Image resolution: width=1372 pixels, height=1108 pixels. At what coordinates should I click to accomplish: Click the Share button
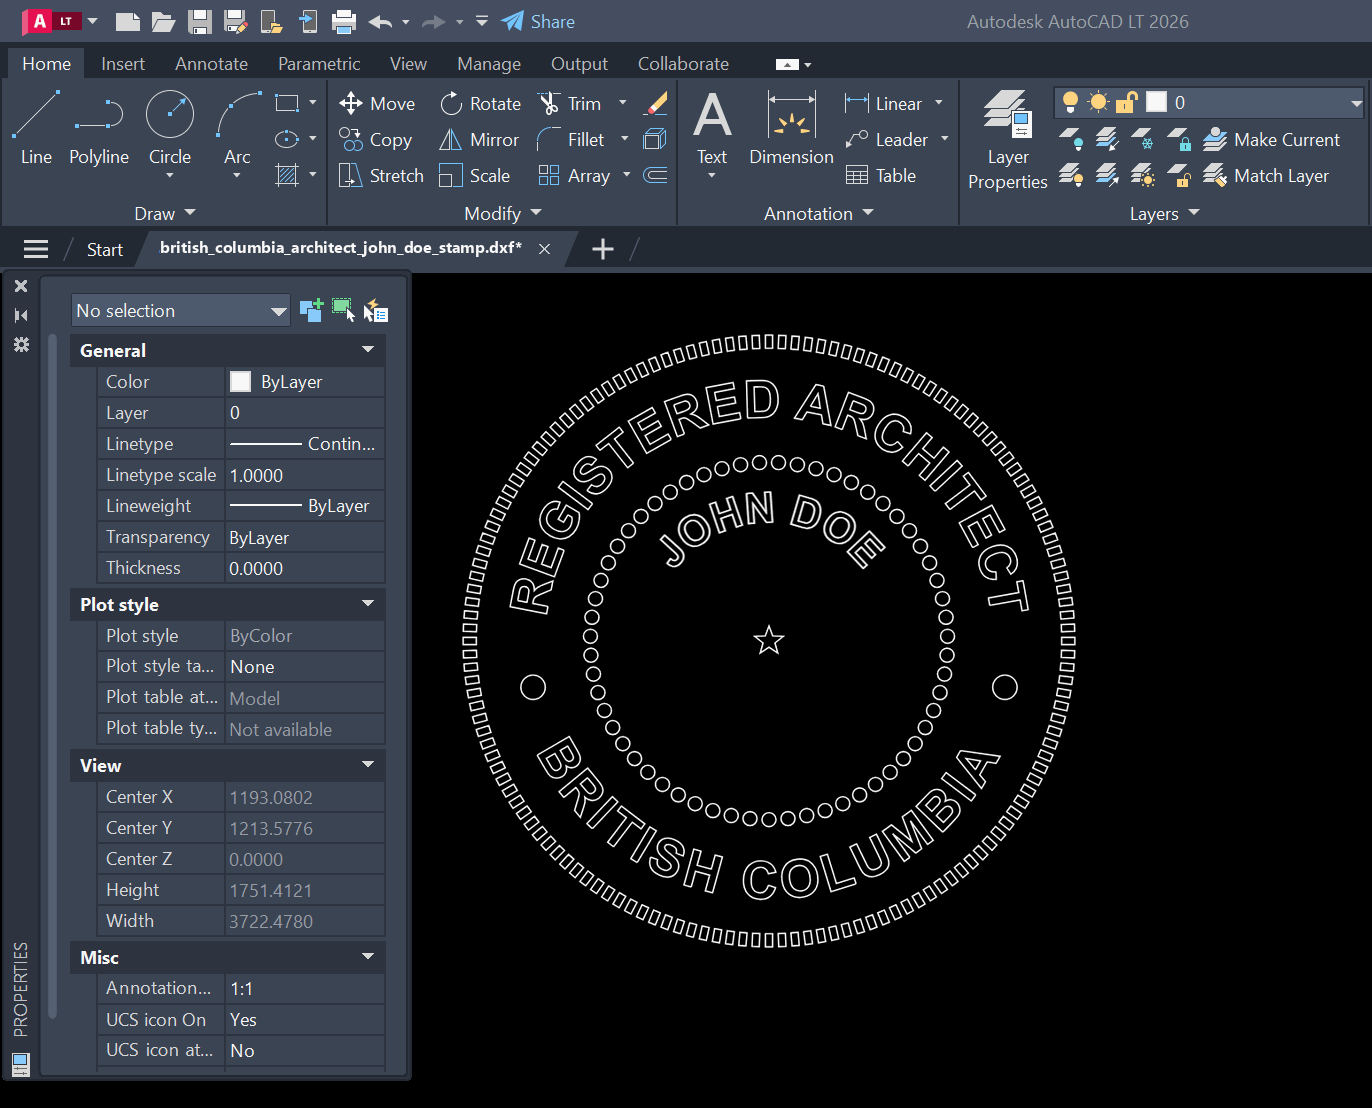coord(538,21)
